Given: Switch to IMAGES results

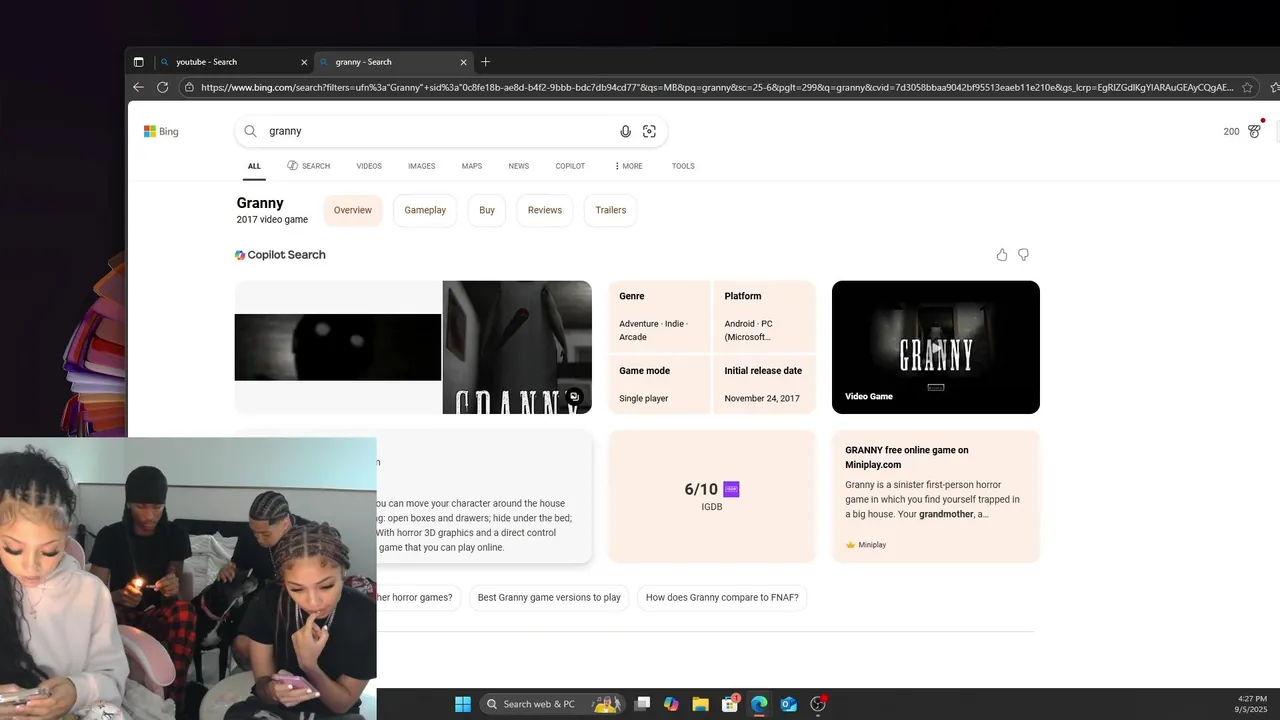Looking at the screenshot, I should tap(421, 166).
